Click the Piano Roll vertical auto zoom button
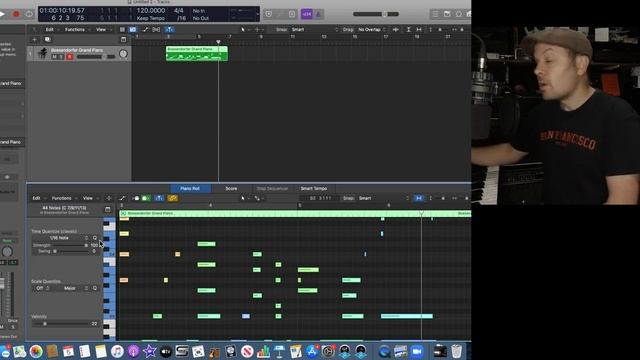Screen dimensions: 640x360 pyautogui.click(x=430, y=198)
